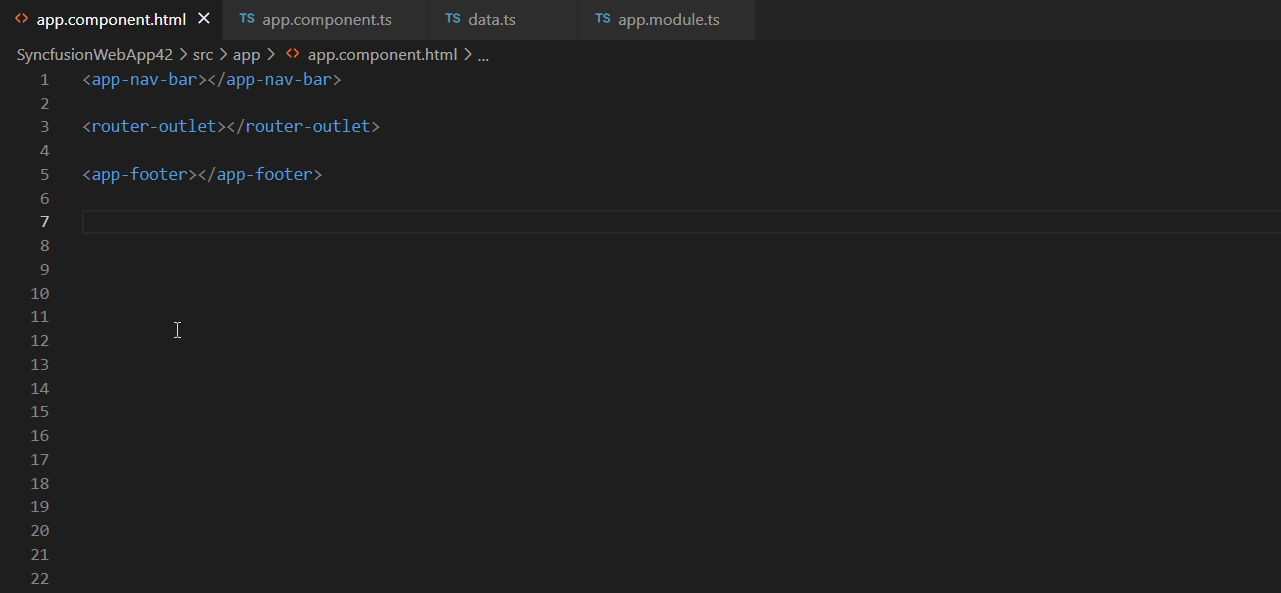This screenshot has width=1281, height=593.
Task: Click the TS icon on app.module.ts tab
Action: click(x=602, y=18)
